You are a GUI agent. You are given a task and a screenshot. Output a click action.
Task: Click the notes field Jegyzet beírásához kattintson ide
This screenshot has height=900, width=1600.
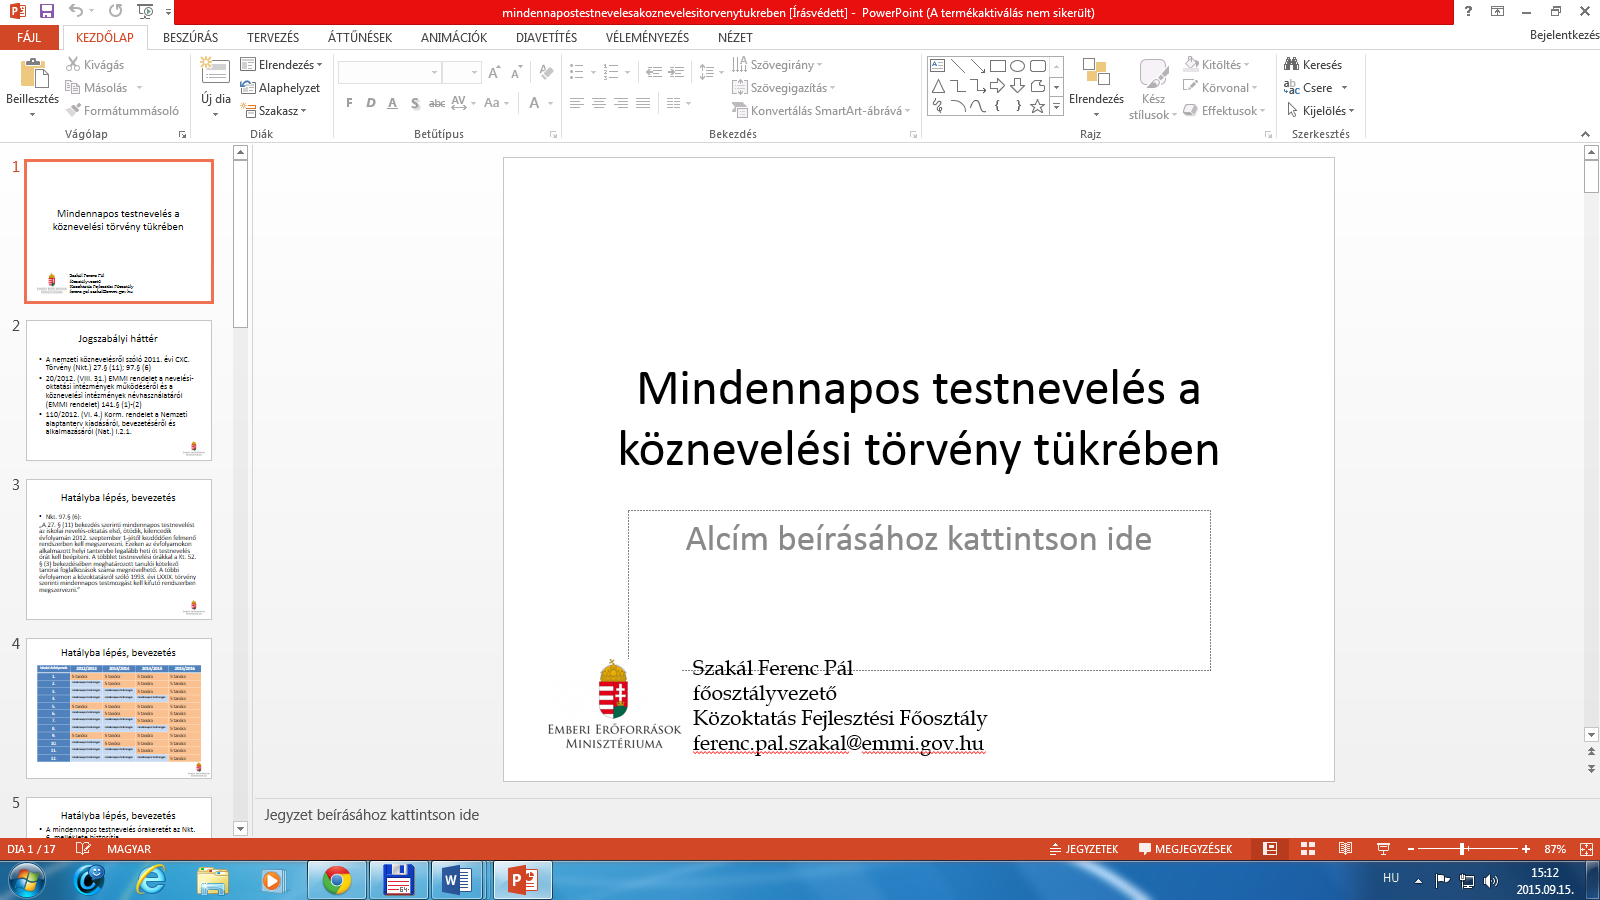[x=371, y=815]
